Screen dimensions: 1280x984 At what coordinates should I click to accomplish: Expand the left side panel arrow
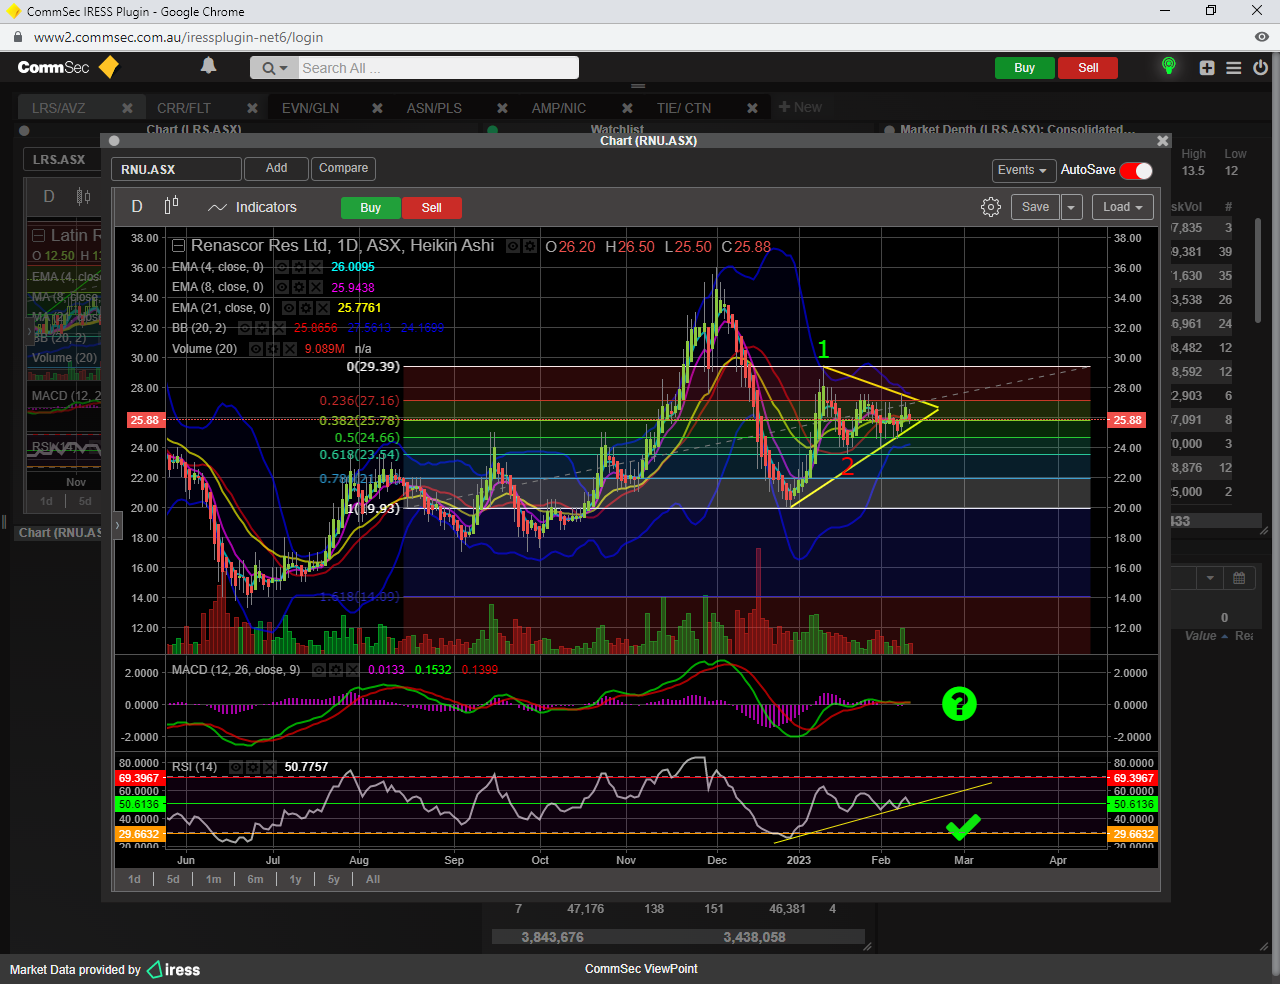click(x=117, y=525)
